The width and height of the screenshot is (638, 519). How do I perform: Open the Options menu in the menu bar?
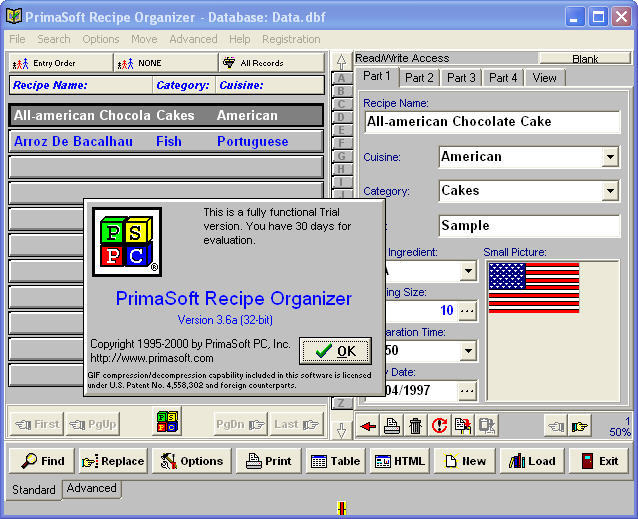[x=101, y=39]
